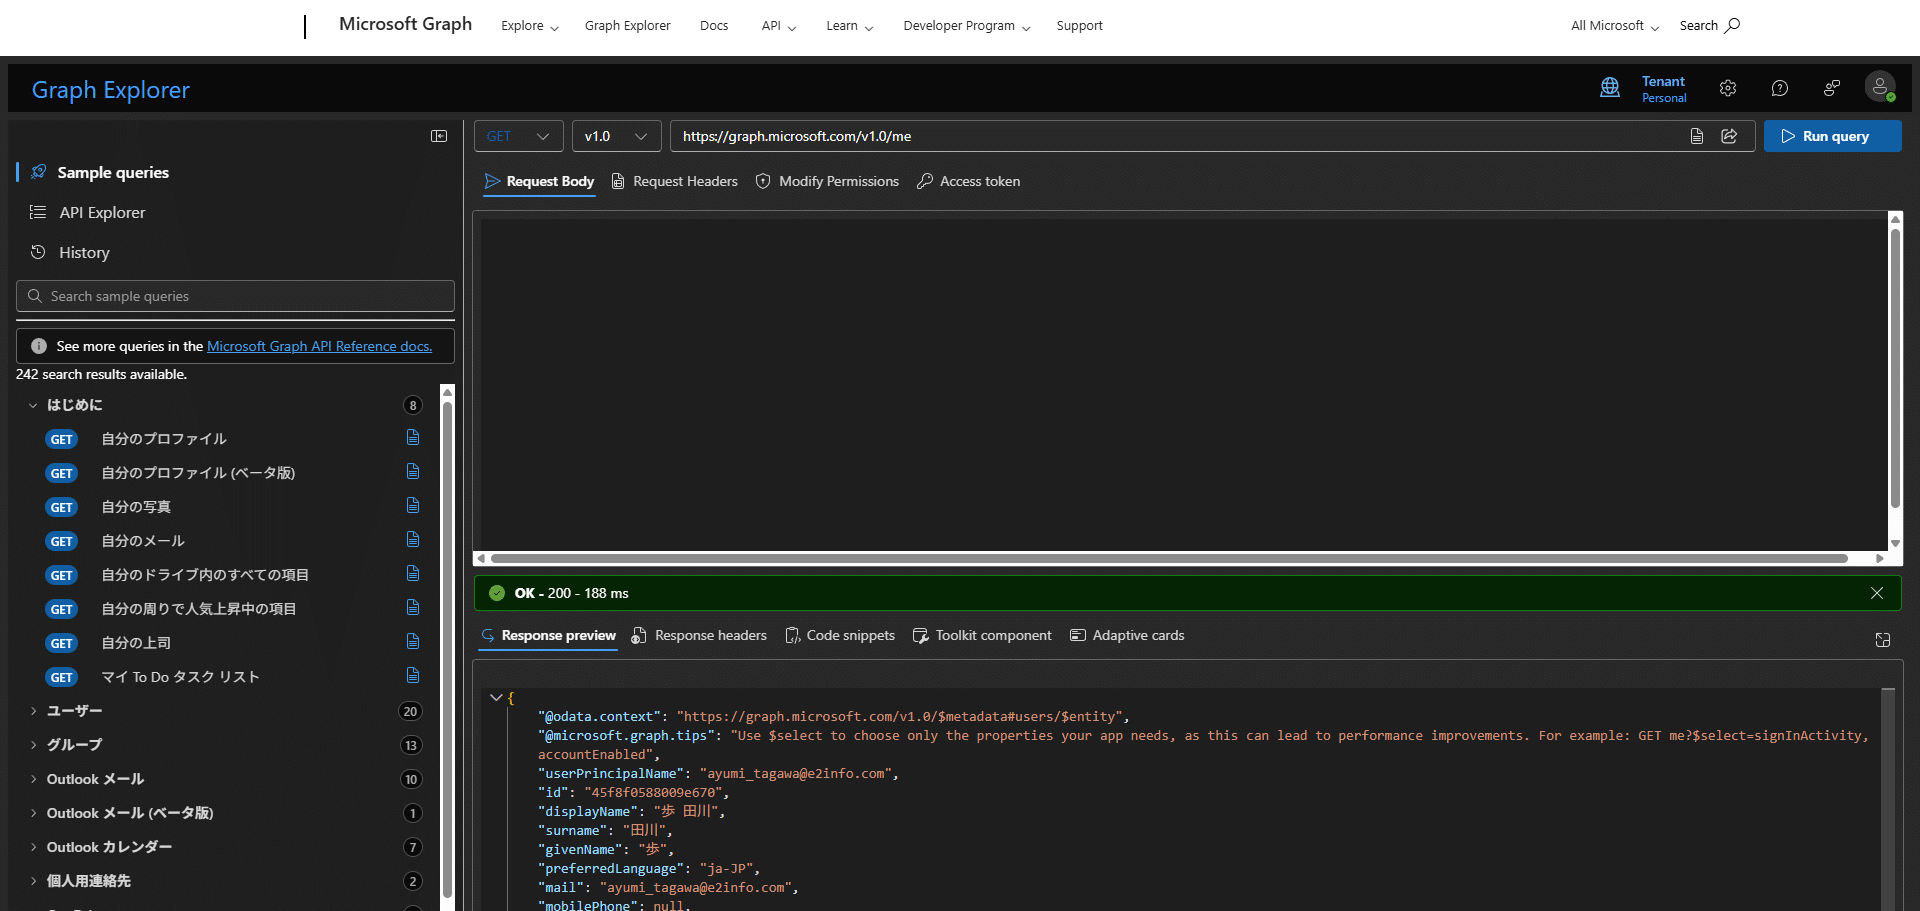Open docs icon for 自分の写真
1920x911 pixels.
[413, 506]
